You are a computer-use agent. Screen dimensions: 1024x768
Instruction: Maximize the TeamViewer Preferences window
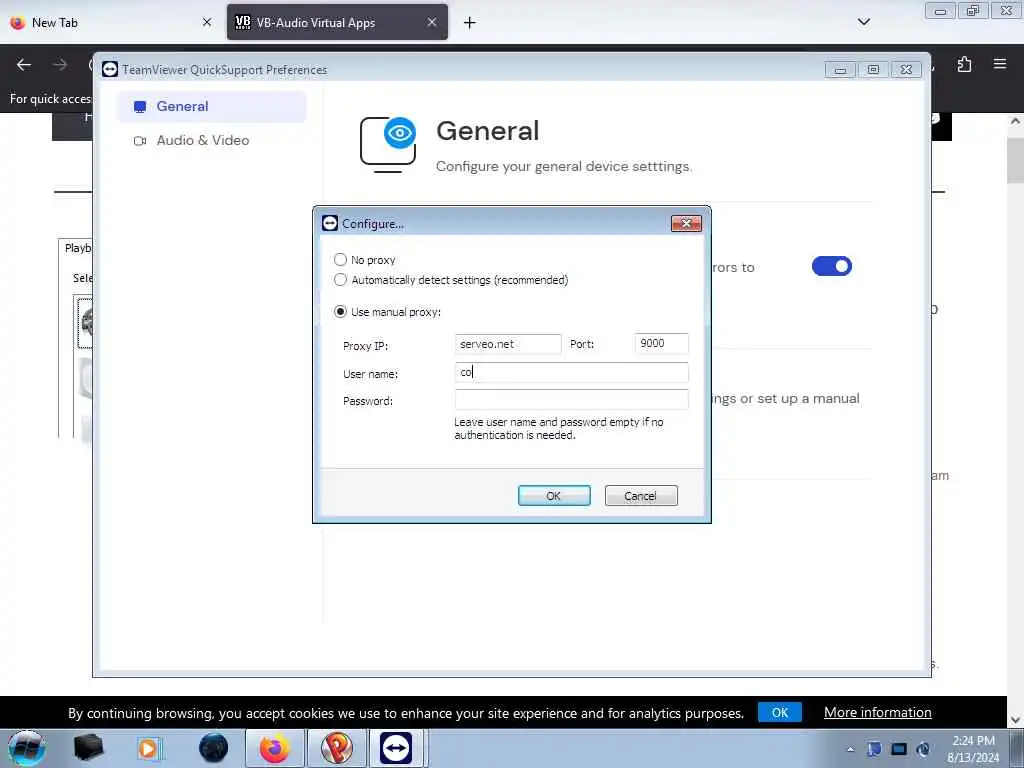pos(873,69)
